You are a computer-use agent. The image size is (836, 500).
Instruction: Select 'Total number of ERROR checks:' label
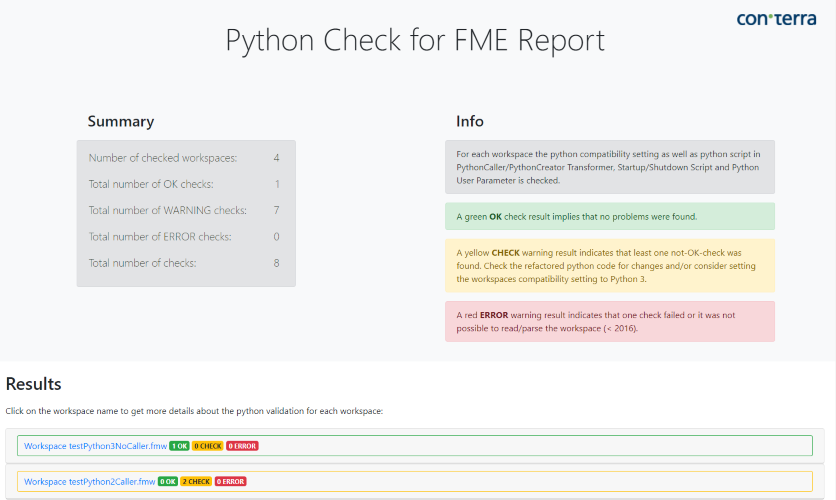coord(160,237)
